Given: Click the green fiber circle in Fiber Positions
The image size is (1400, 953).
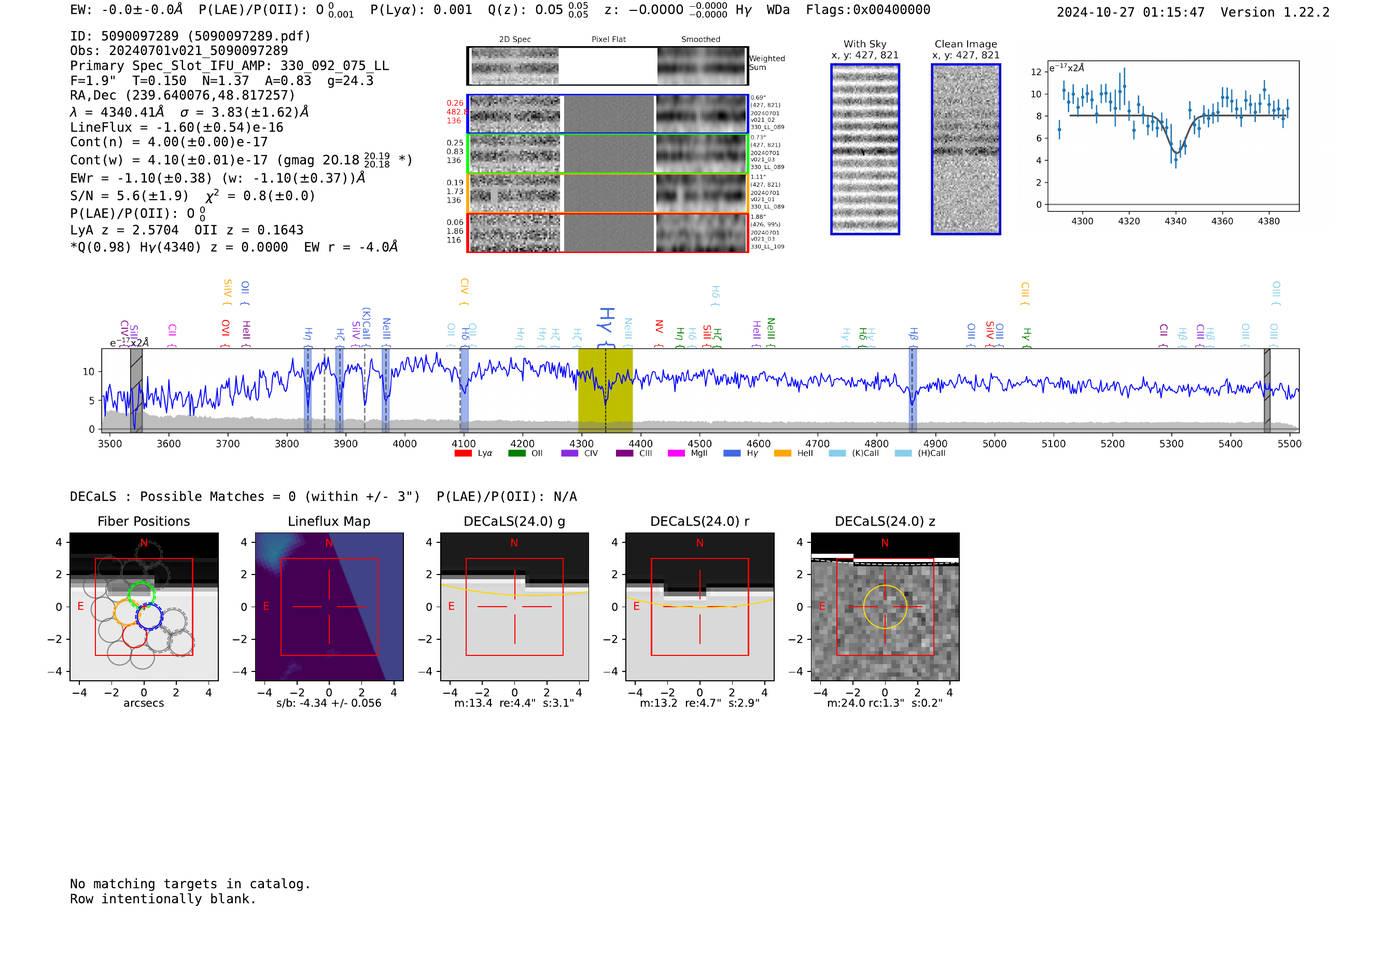Looking at the screenshot, I should (x=142, y=593).
